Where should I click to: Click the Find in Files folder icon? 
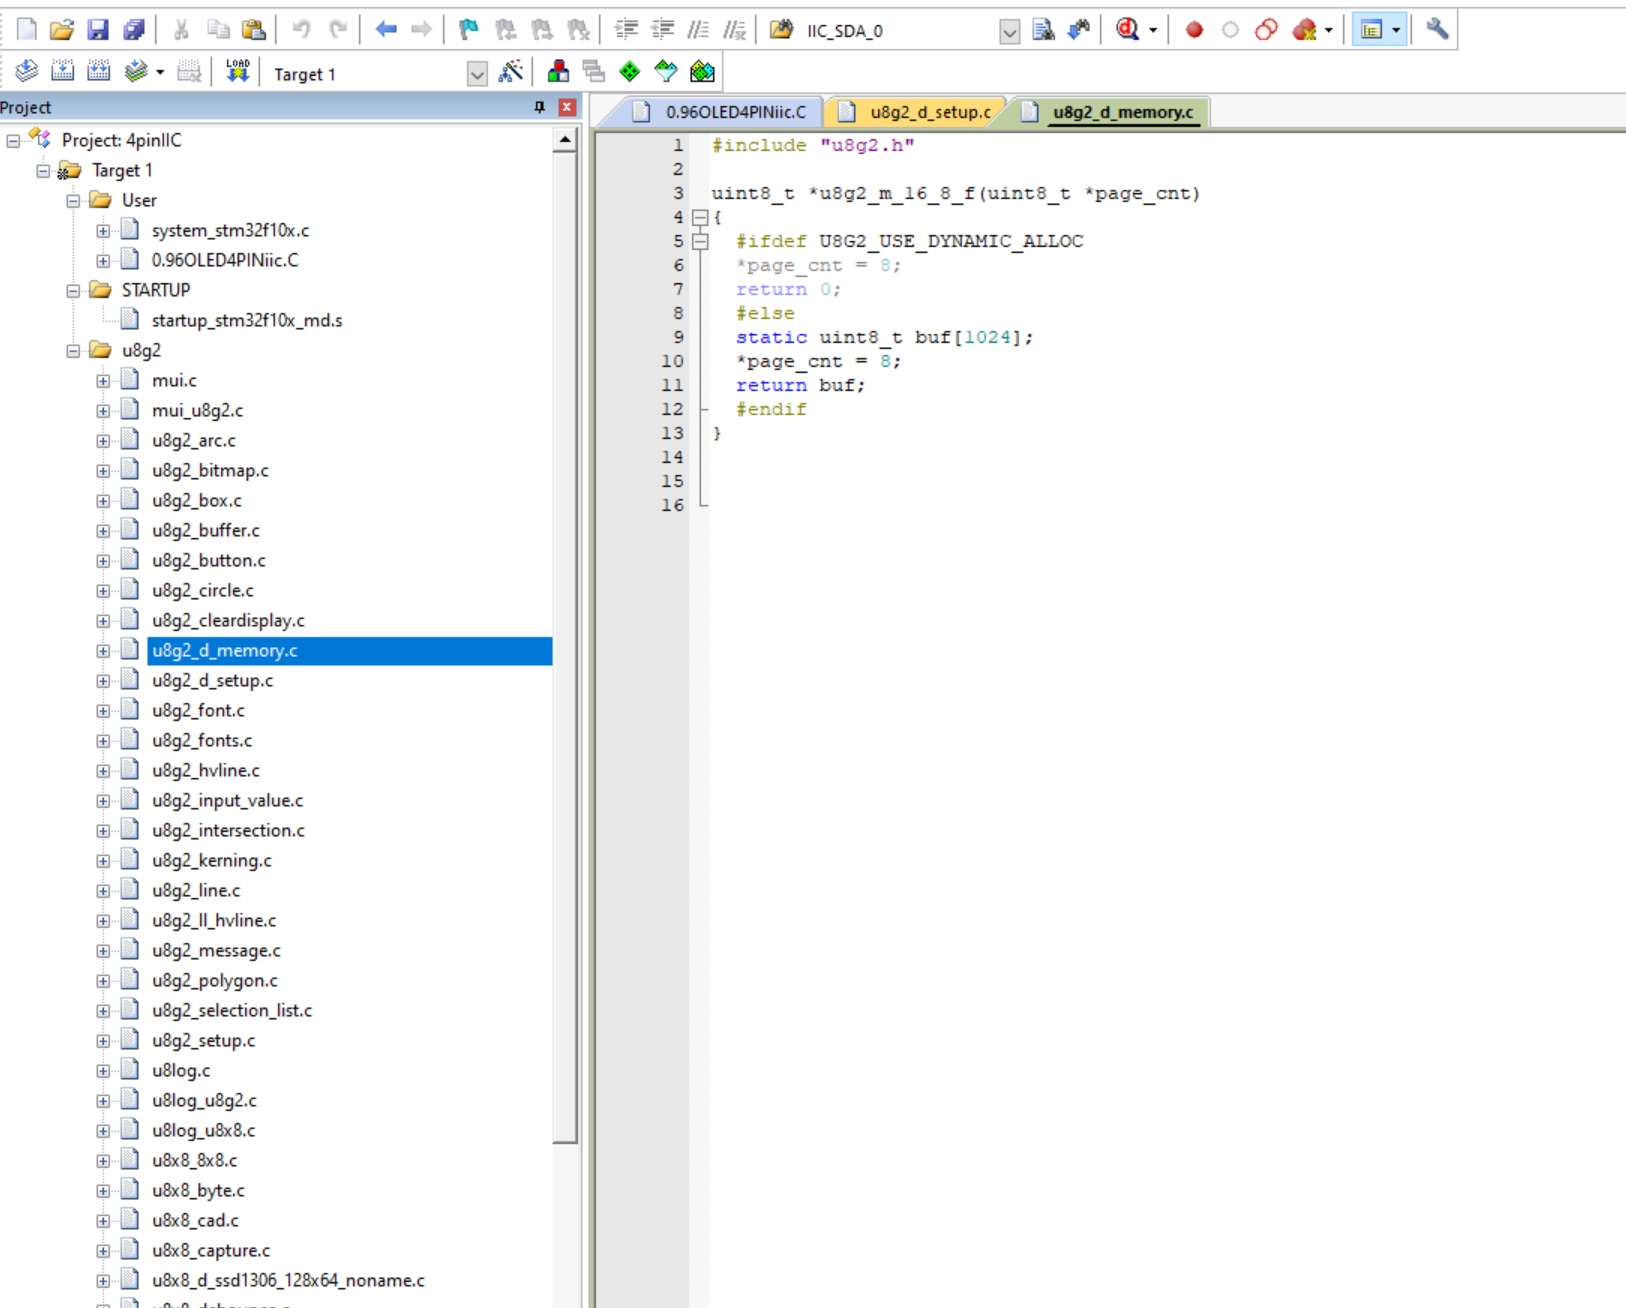781,30
